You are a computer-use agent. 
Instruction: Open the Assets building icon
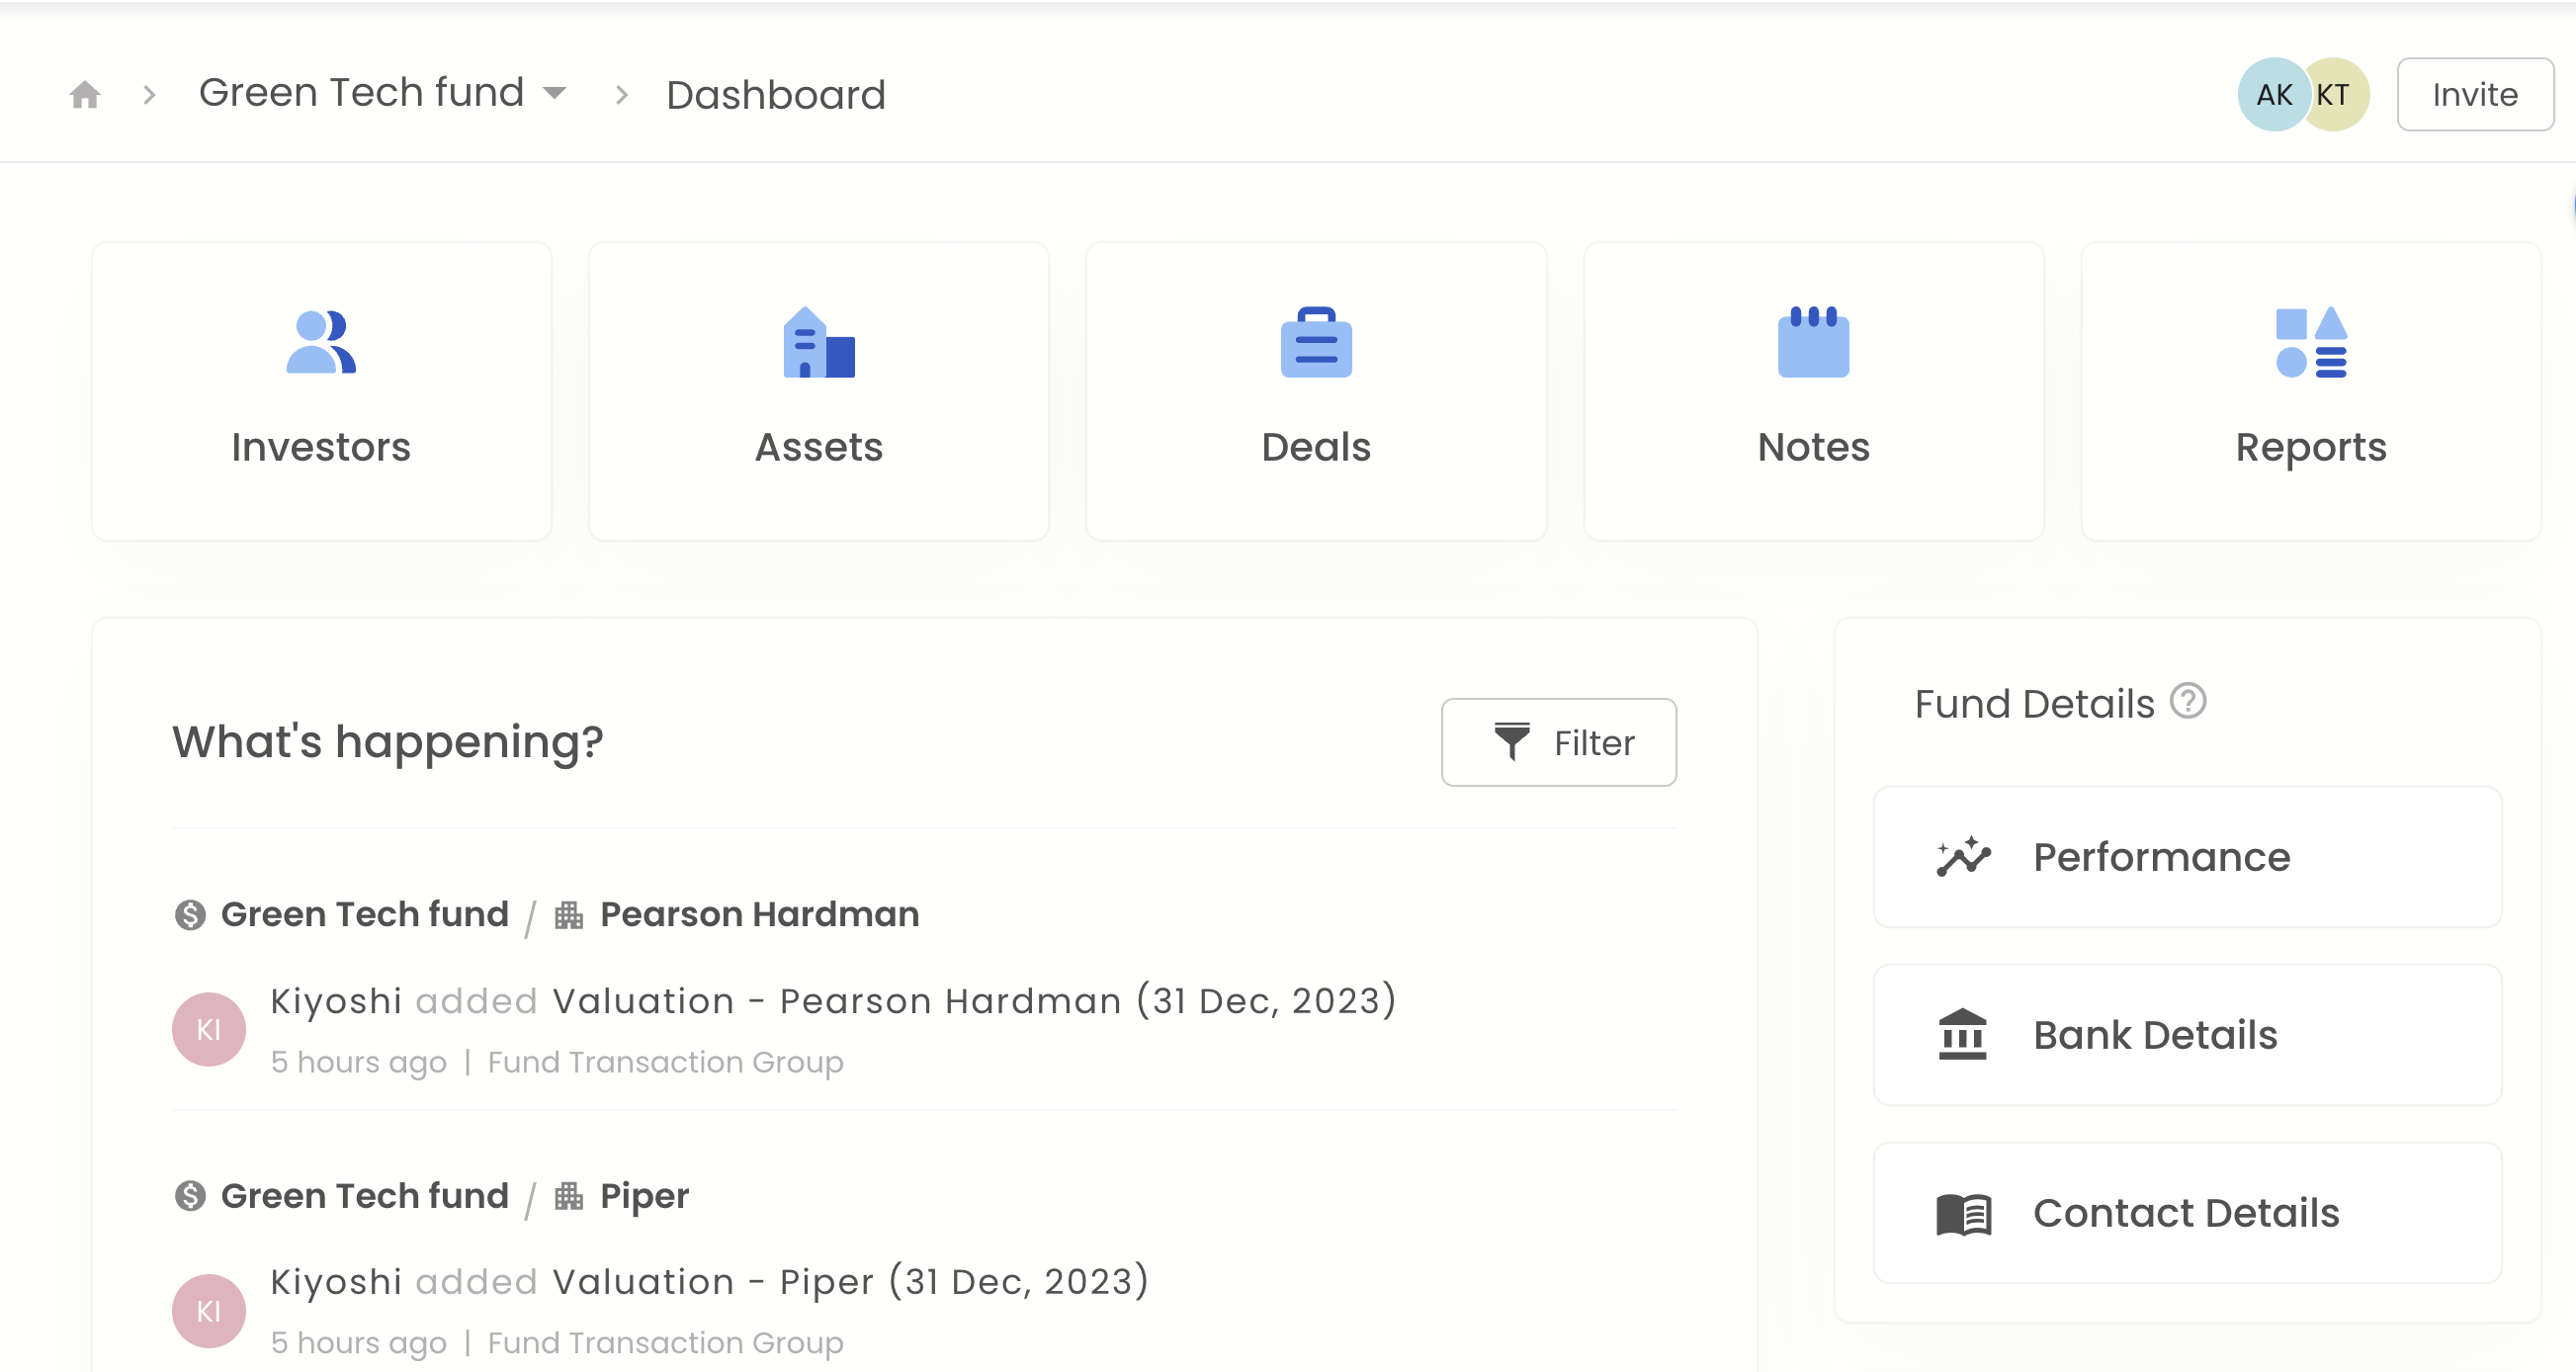click(819, 342)
